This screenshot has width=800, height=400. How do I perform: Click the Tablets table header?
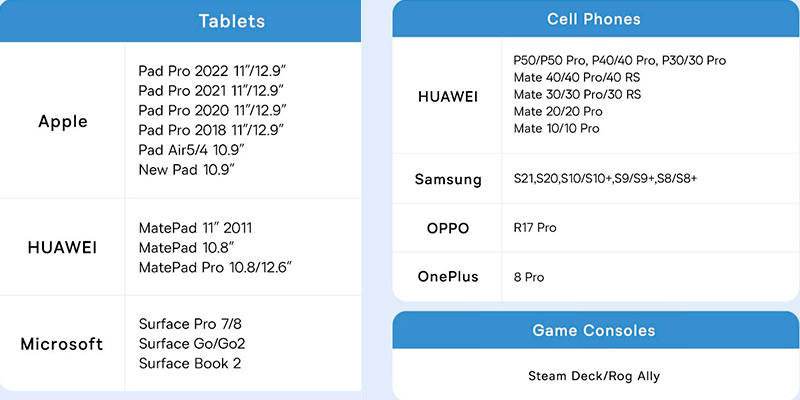tap(231, 21)
